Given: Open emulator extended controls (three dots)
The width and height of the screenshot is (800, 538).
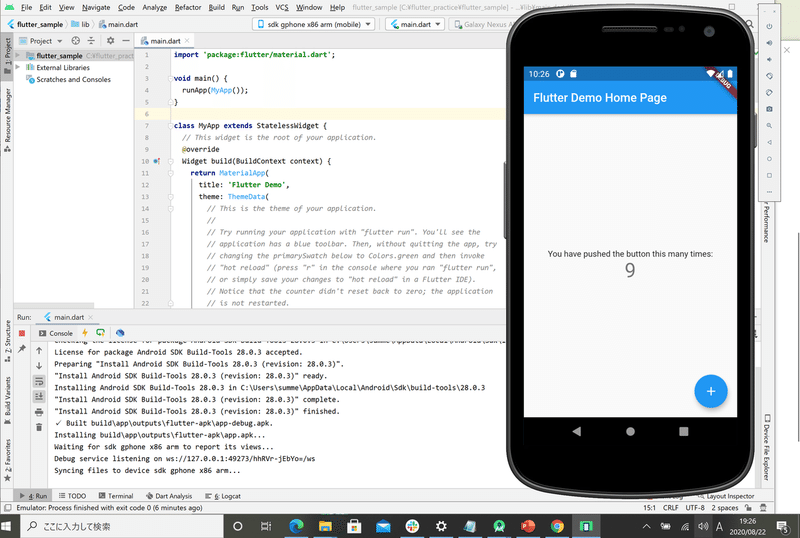Looking at the screenshot, I should point(769,192).
